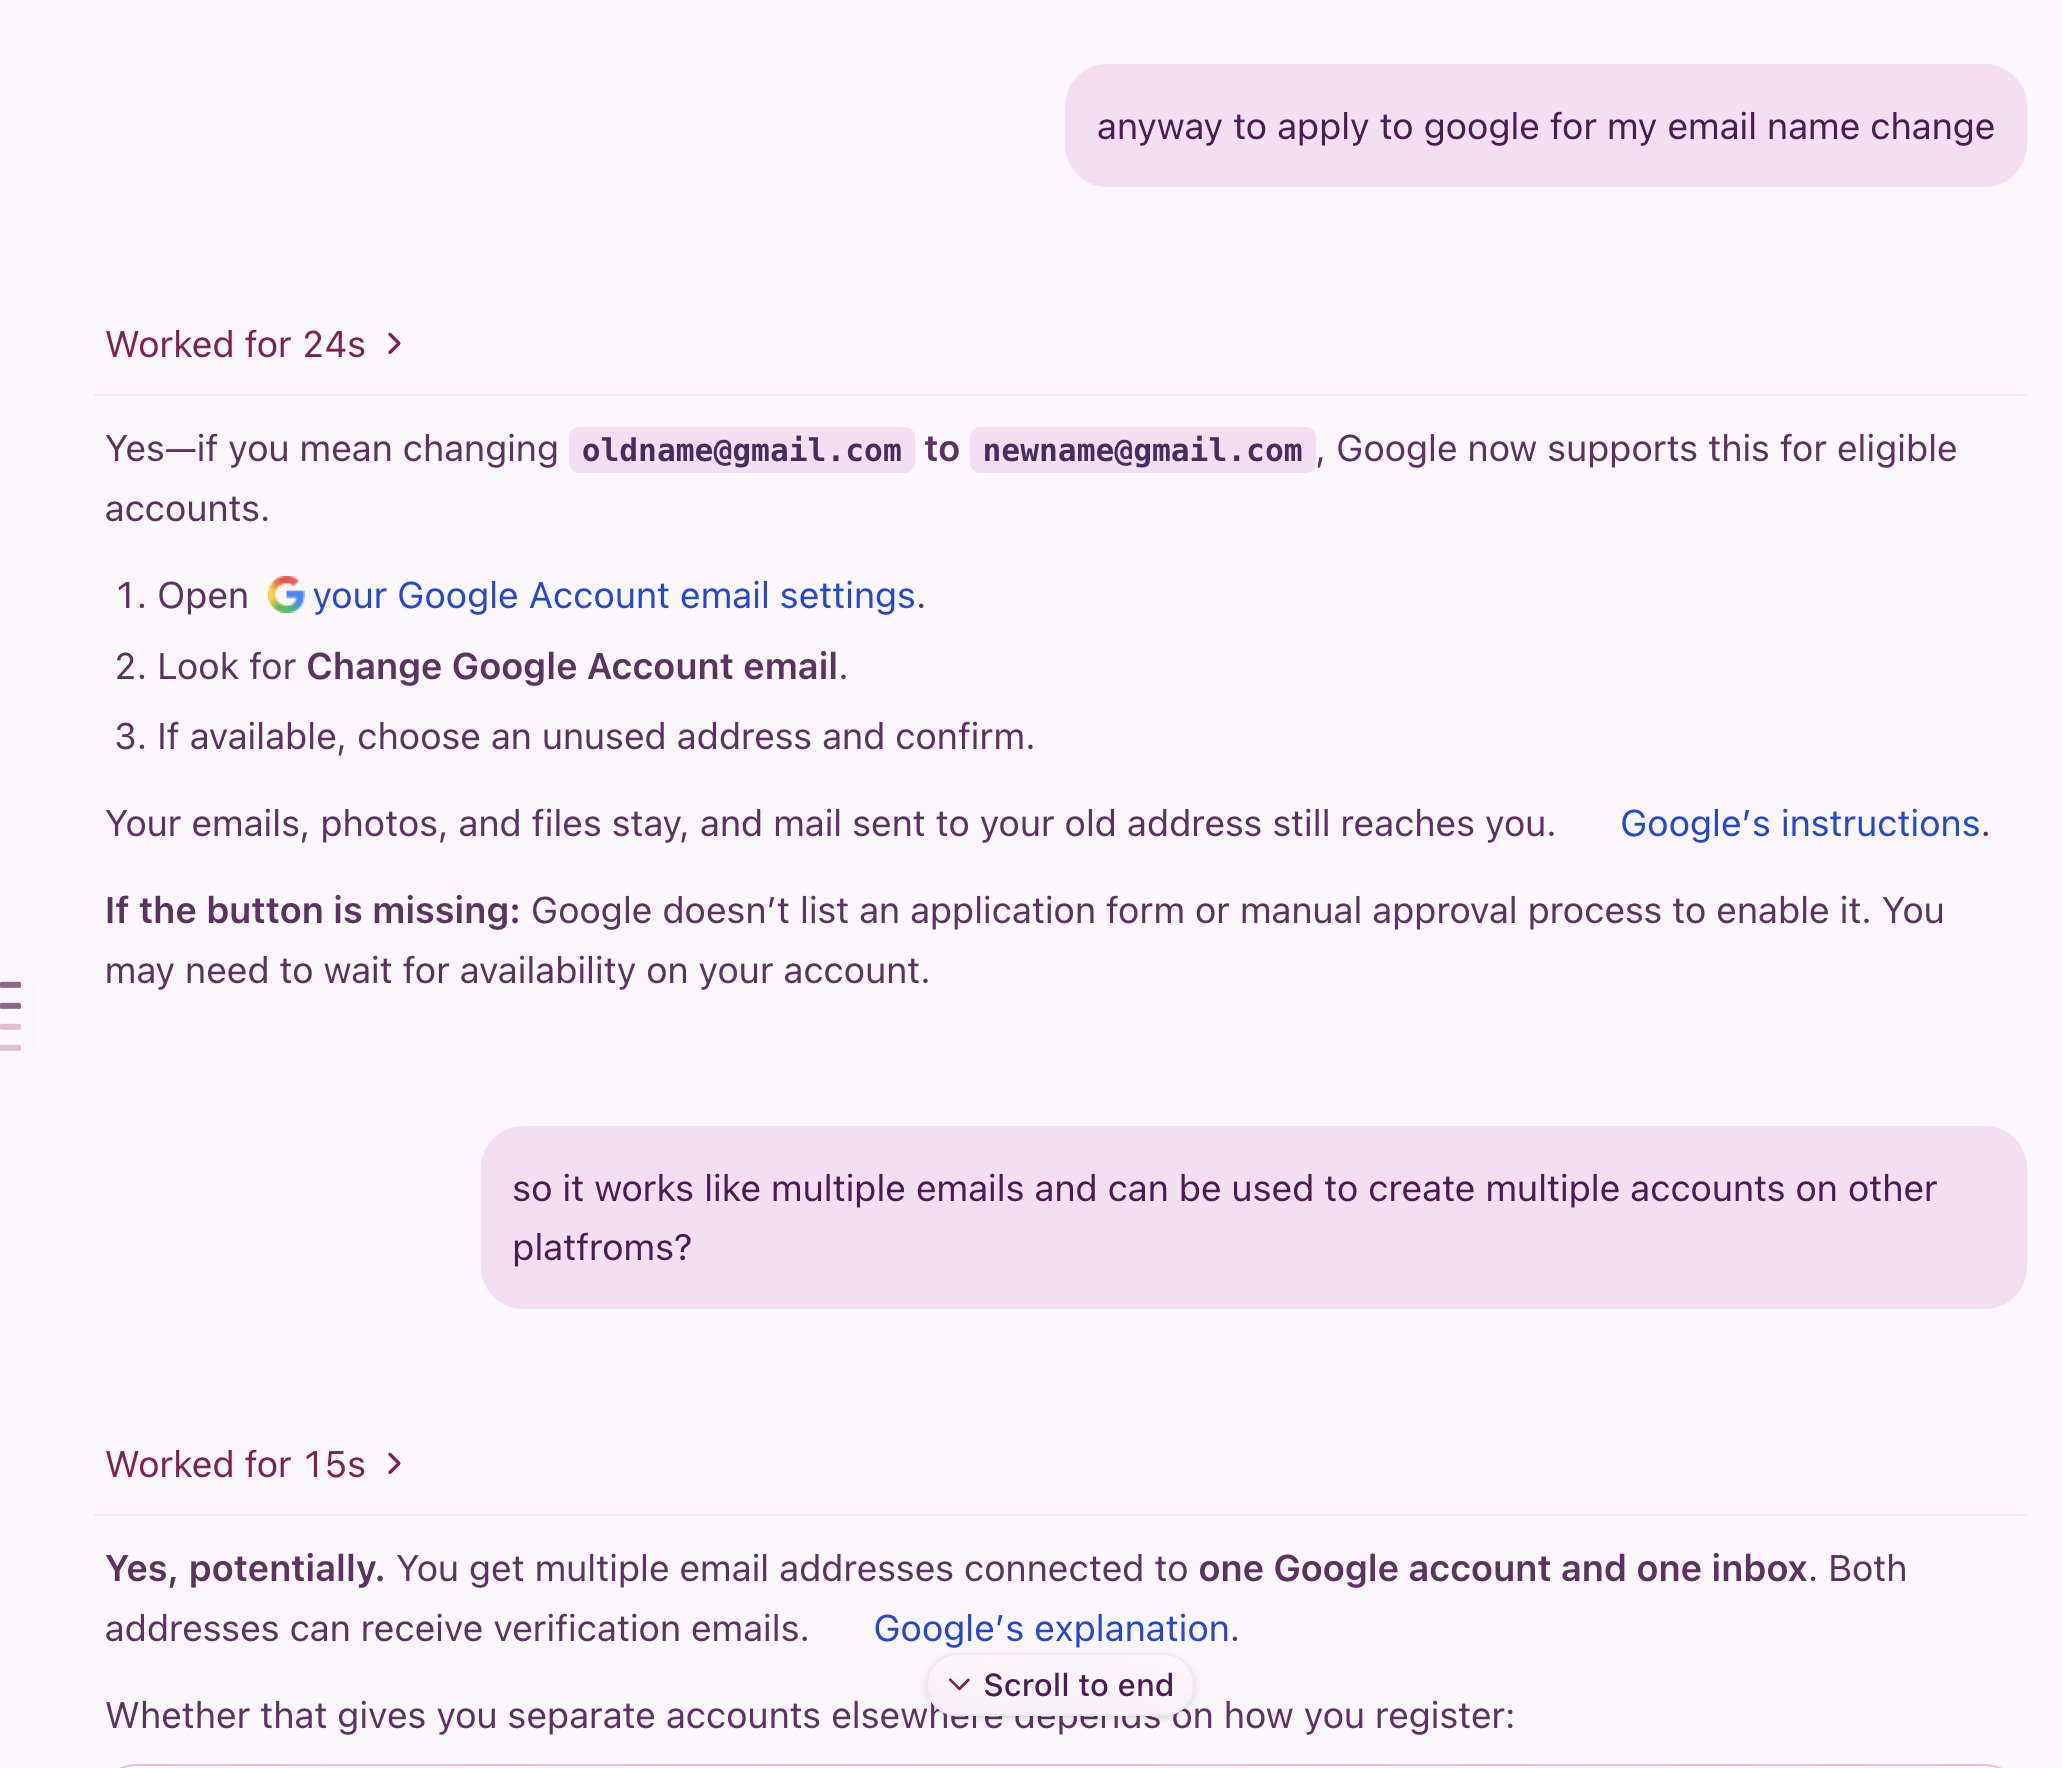Click the Google logo icon in step 1

pyautogui.click(x=286, y=594)
